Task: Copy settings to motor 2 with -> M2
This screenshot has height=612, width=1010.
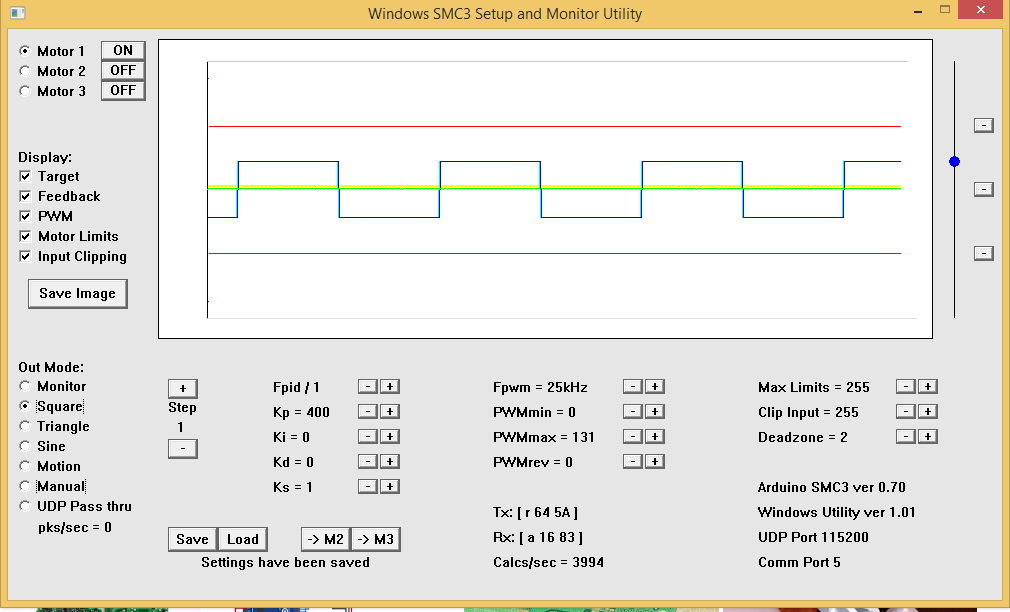Action: point(325,540)
